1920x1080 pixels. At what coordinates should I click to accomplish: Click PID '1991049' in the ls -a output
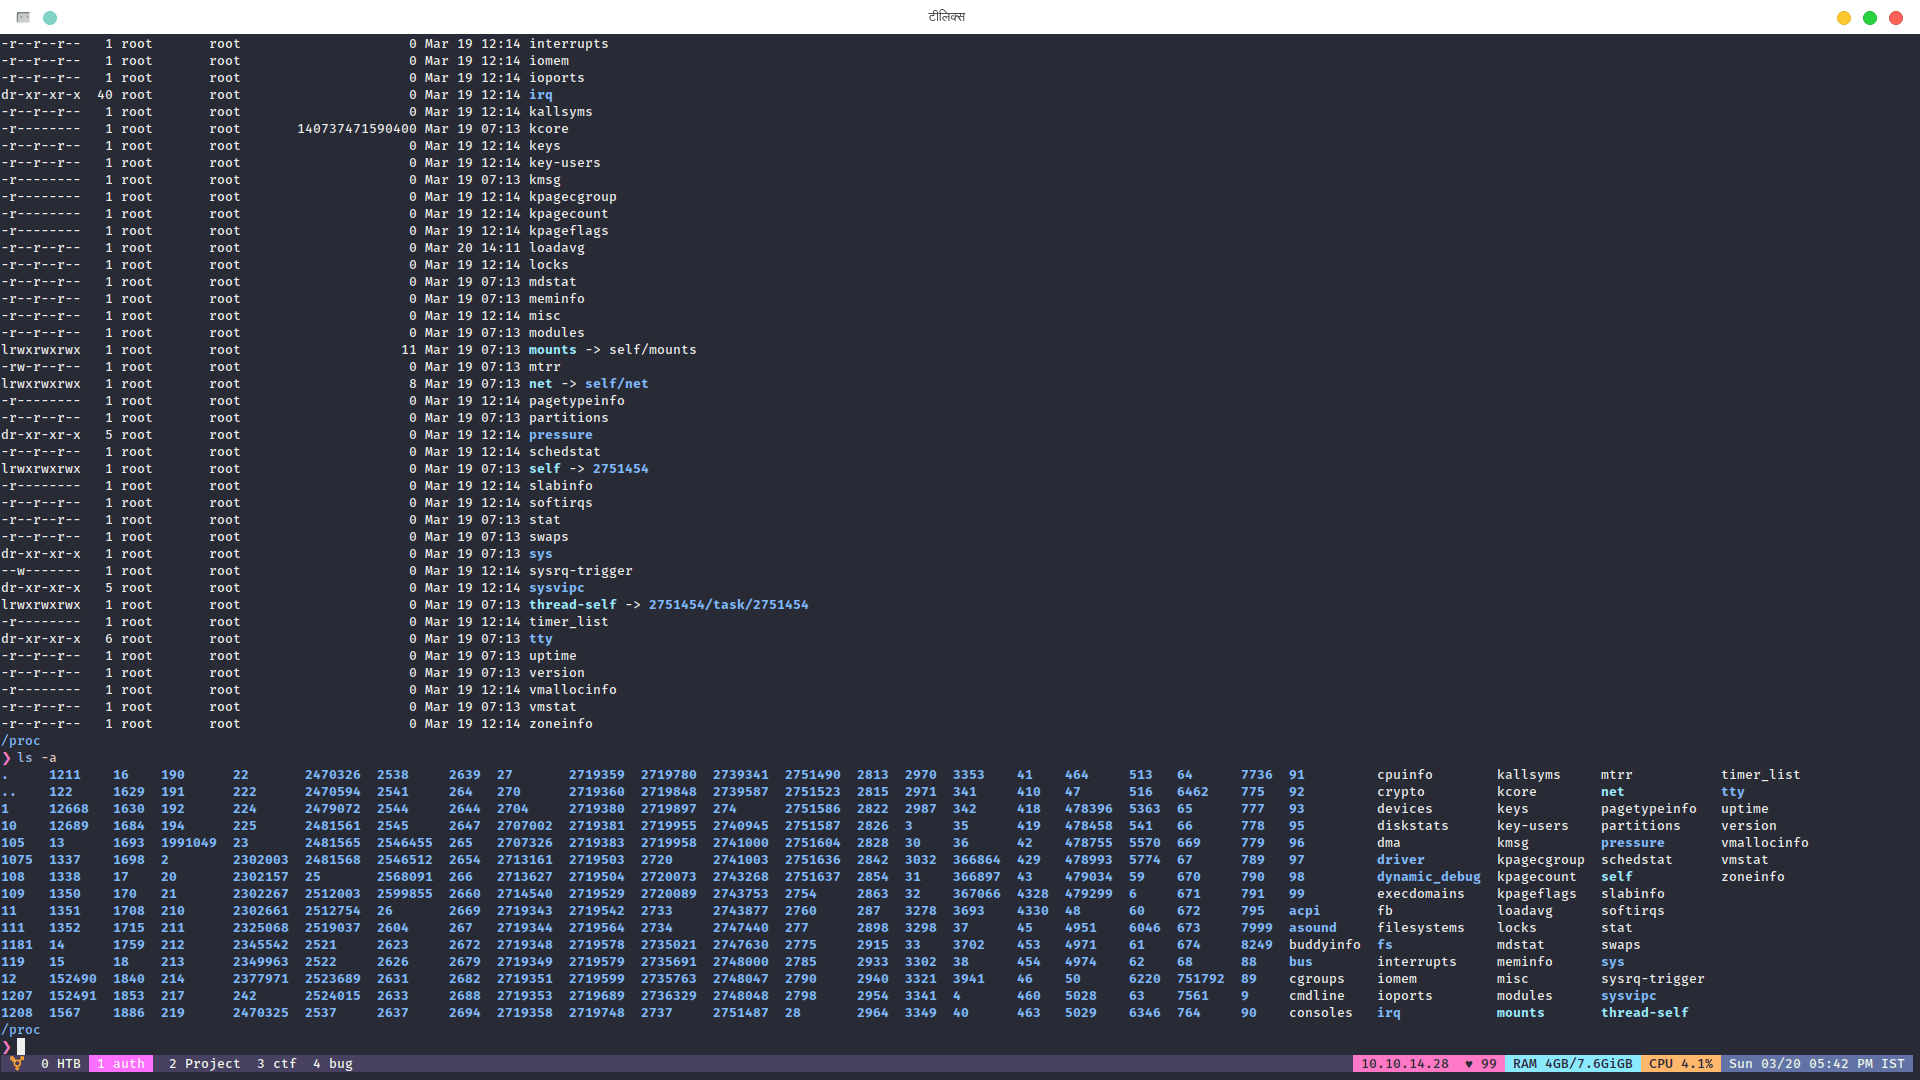(189, 843)
